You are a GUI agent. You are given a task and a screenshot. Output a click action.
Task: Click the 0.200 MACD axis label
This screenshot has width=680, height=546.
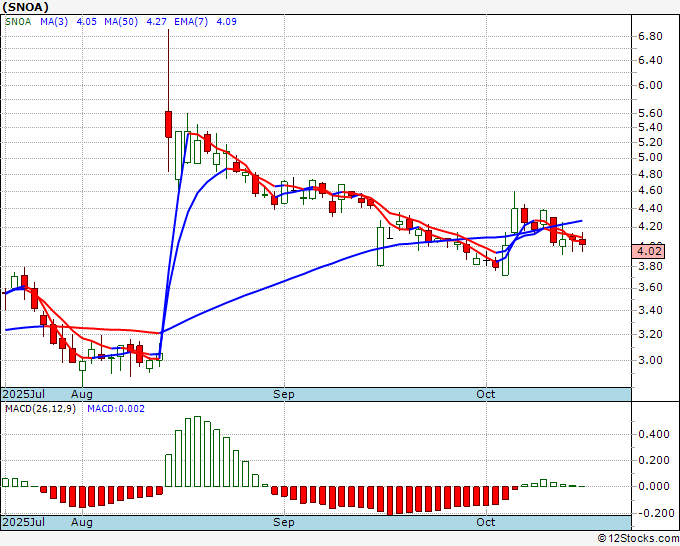(654, 461)
